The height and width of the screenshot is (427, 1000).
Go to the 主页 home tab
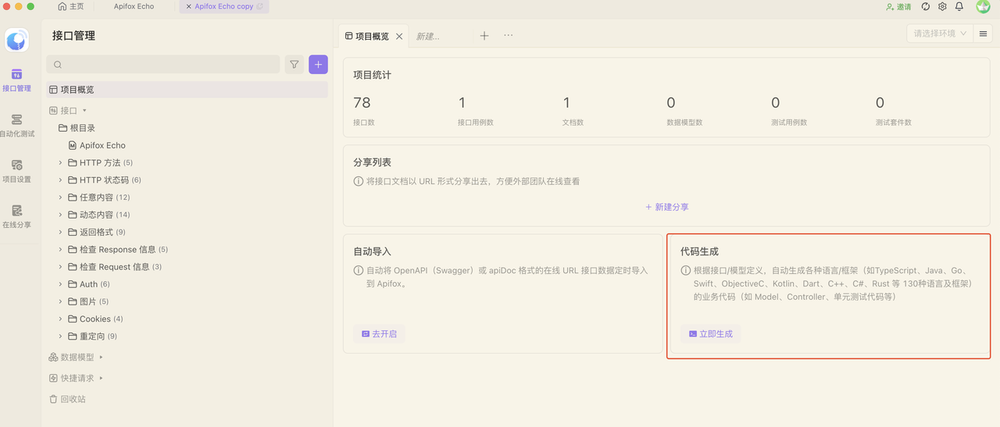[71, 6]
